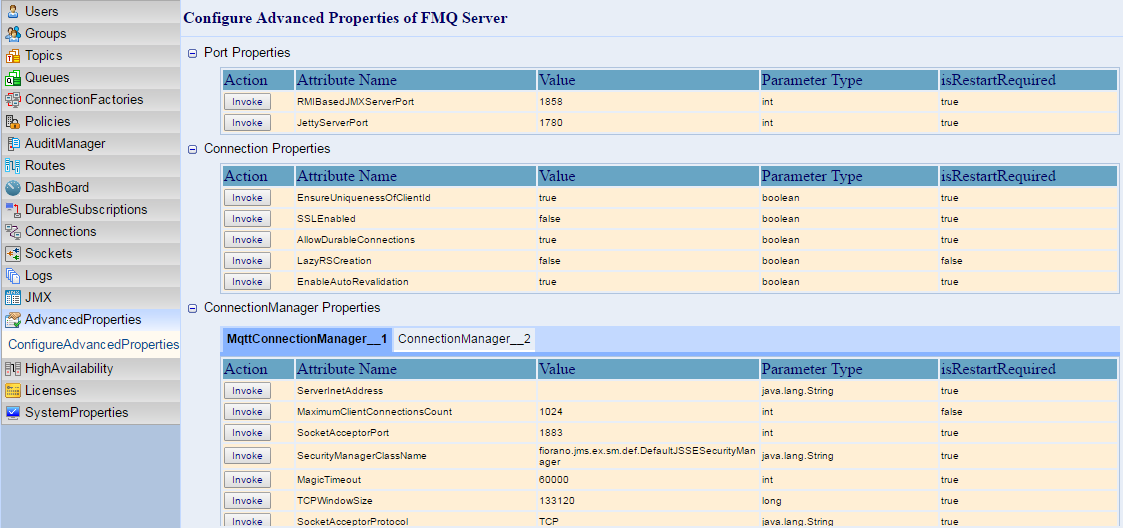Invoke the EnsureUniquenessOfClientId attribute
1123x528 pixels.
[247, 198]
